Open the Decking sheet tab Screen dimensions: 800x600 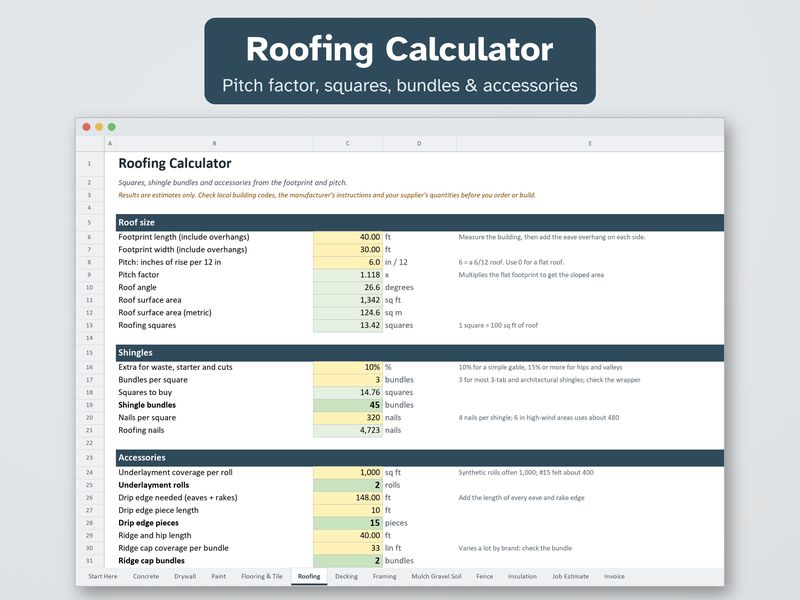[x=346, y=576]
